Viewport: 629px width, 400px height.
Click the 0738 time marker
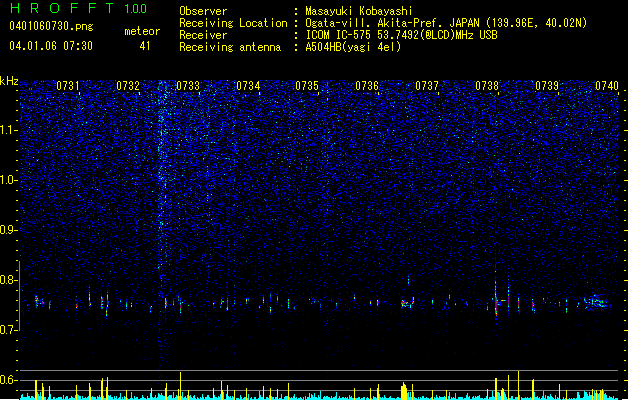(x=487, y=86)
